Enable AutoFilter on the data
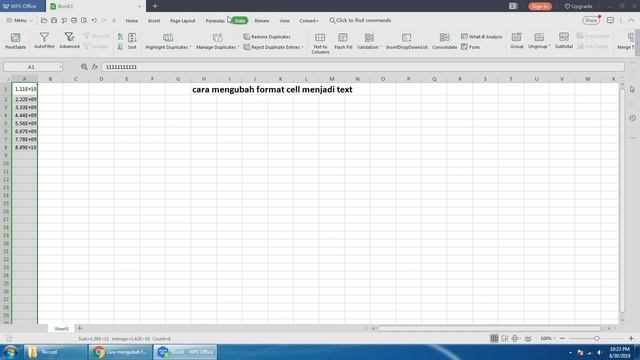This screenshot has height=360, width=640. coord(44,41)
